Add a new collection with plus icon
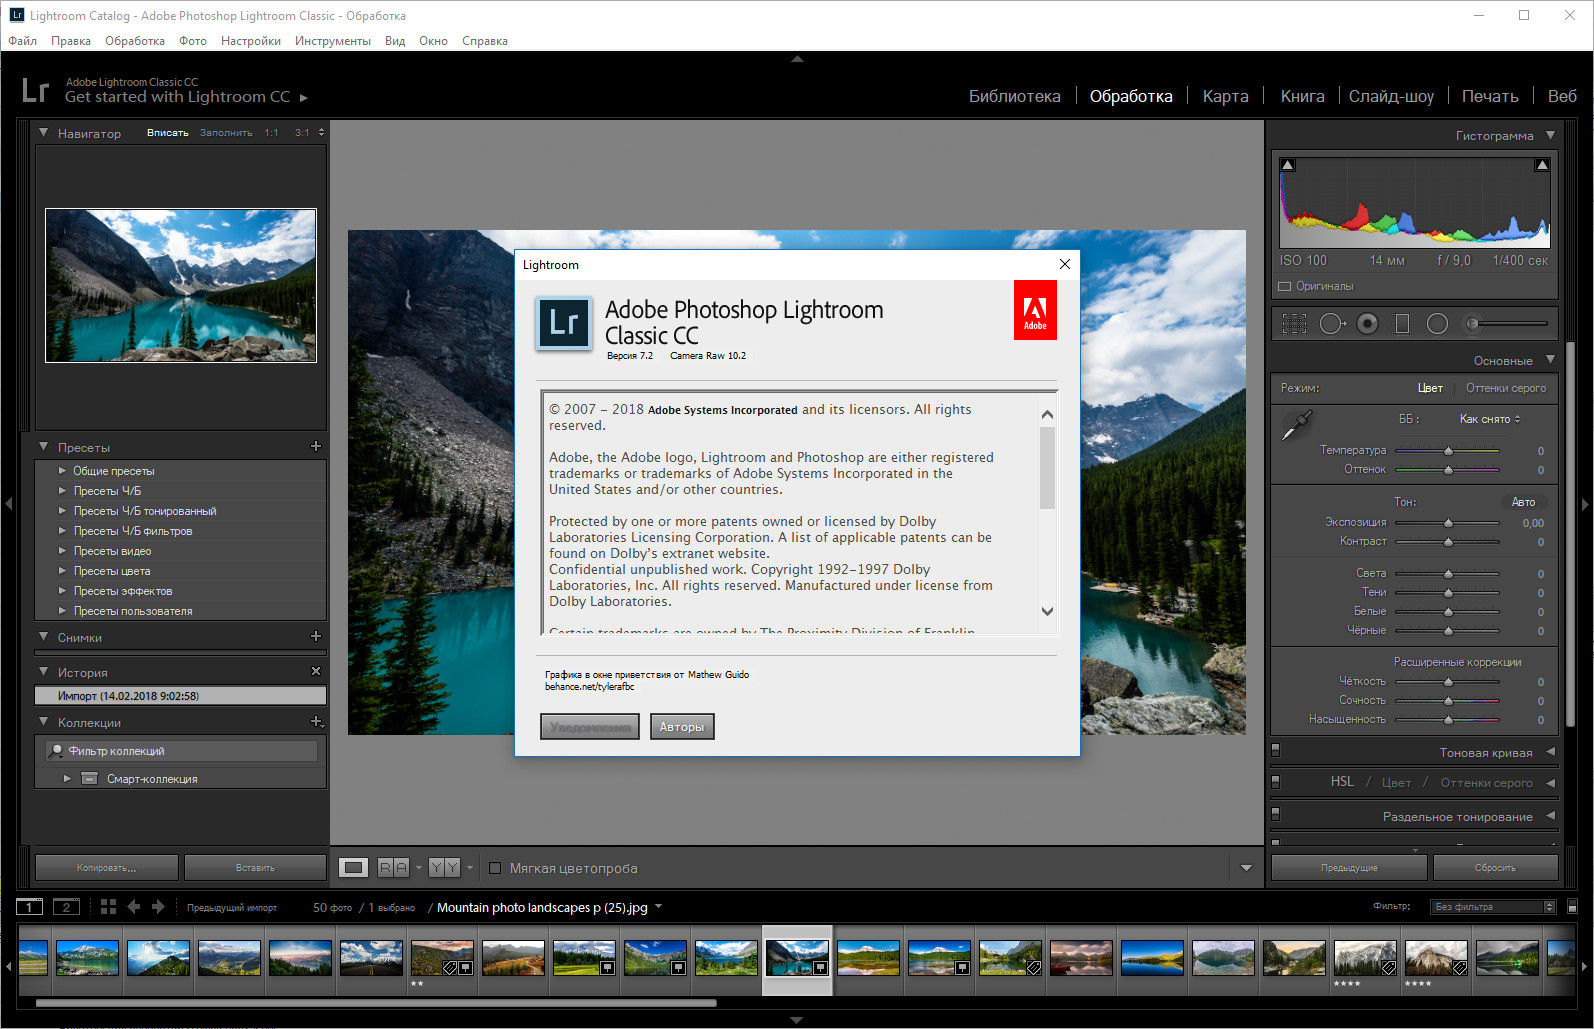Viewport: 1594px width, 1029px height. pyautogui.click(x=316, y=721)
